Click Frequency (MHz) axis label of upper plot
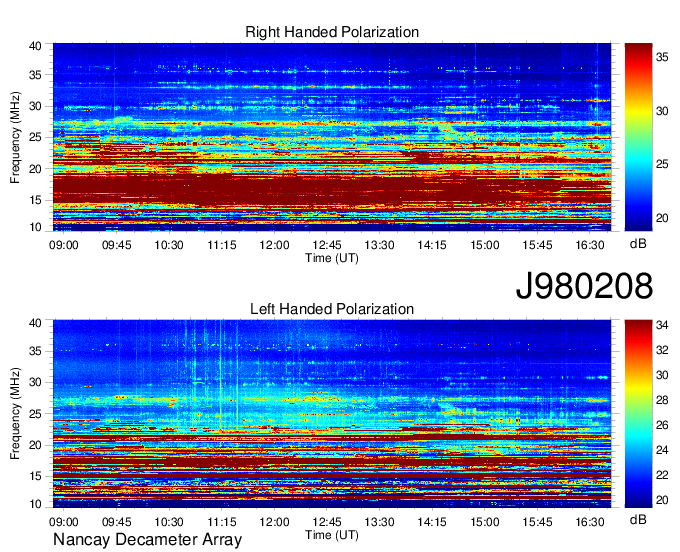This screenshot has height=552, width=680. pos(15,137)
